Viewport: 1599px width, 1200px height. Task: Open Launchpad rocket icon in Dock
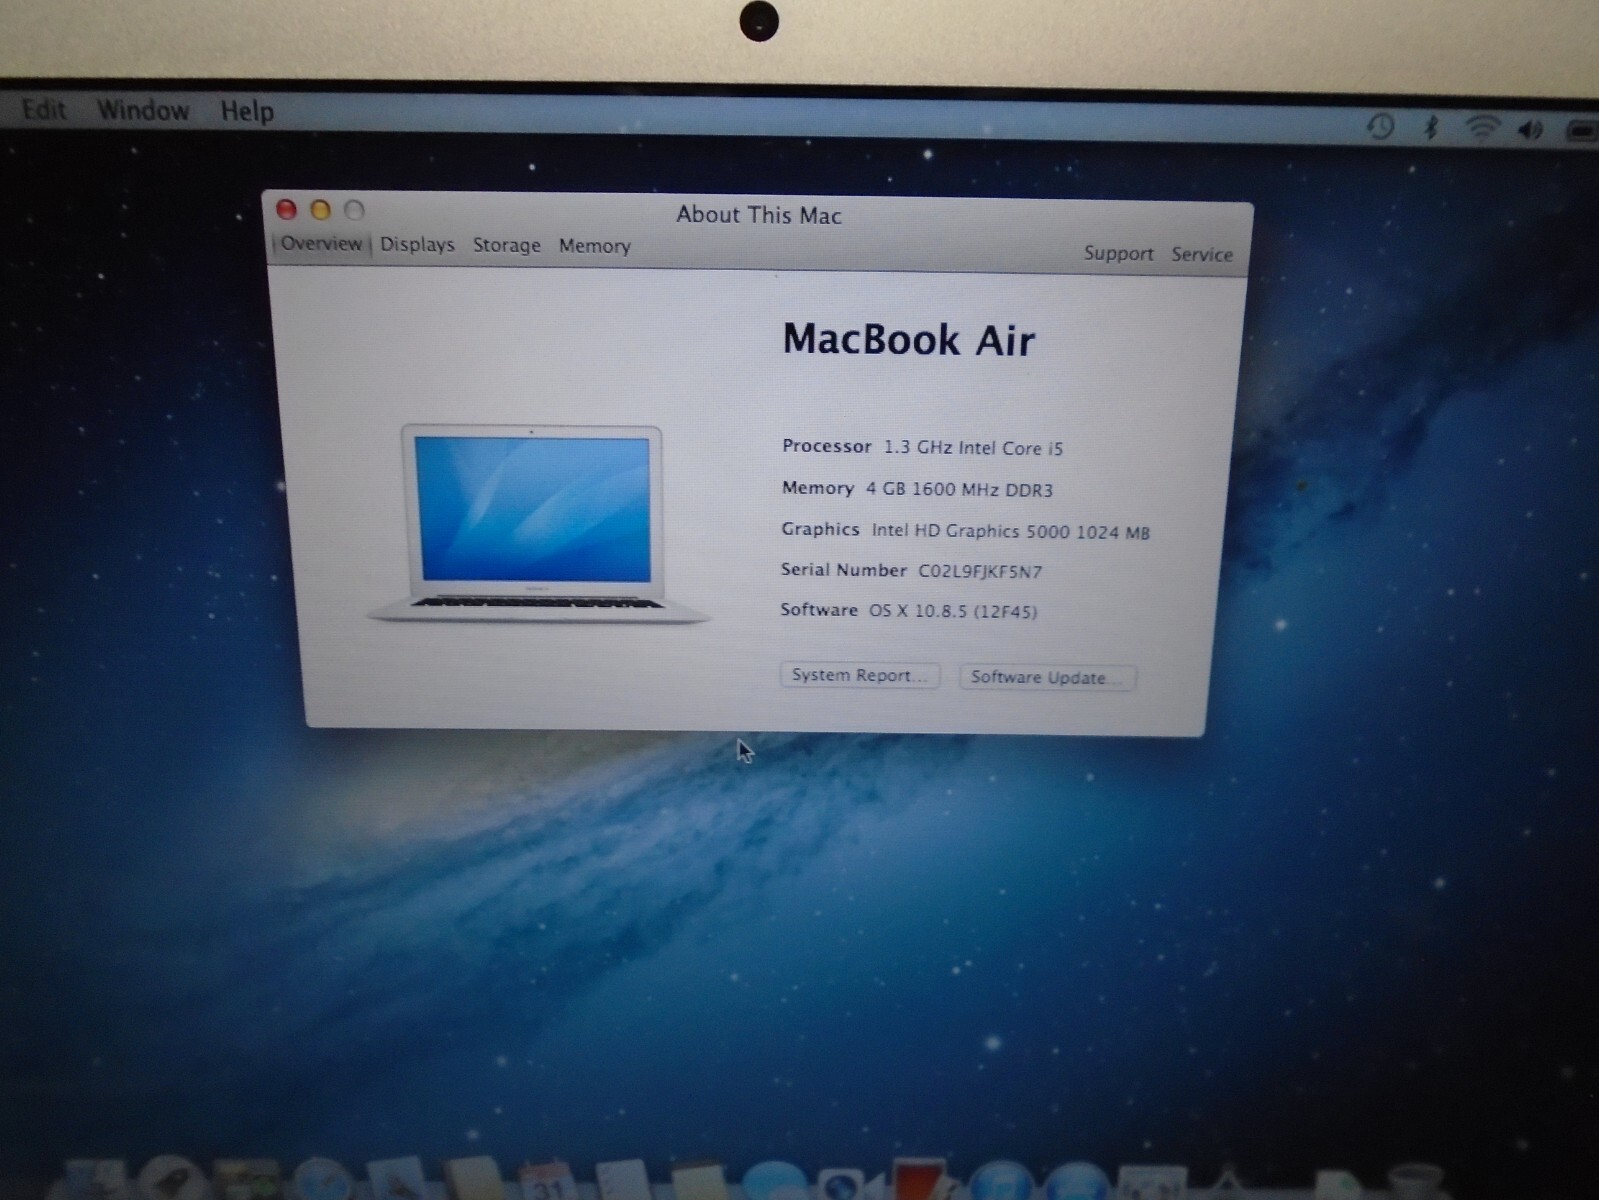coord(173,1178)
